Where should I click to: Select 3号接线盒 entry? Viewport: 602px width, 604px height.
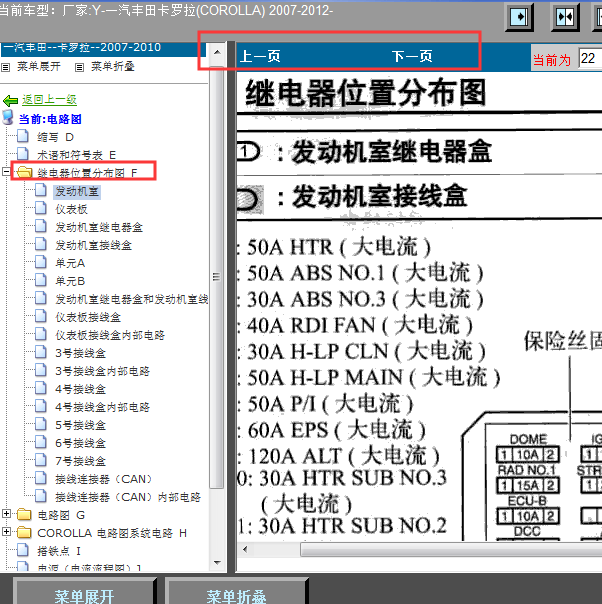click(x=80, y=353)
